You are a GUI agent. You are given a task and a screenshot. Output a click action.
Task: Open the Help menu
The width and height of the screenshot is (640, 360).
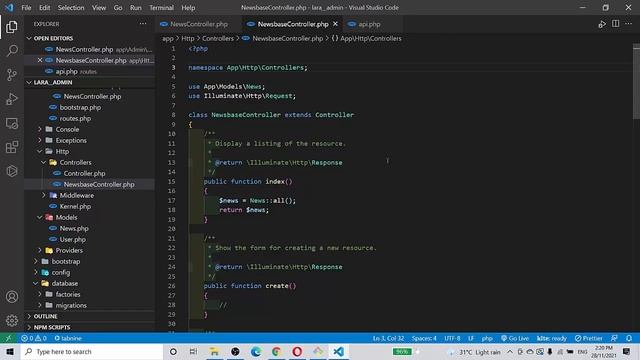188,7
